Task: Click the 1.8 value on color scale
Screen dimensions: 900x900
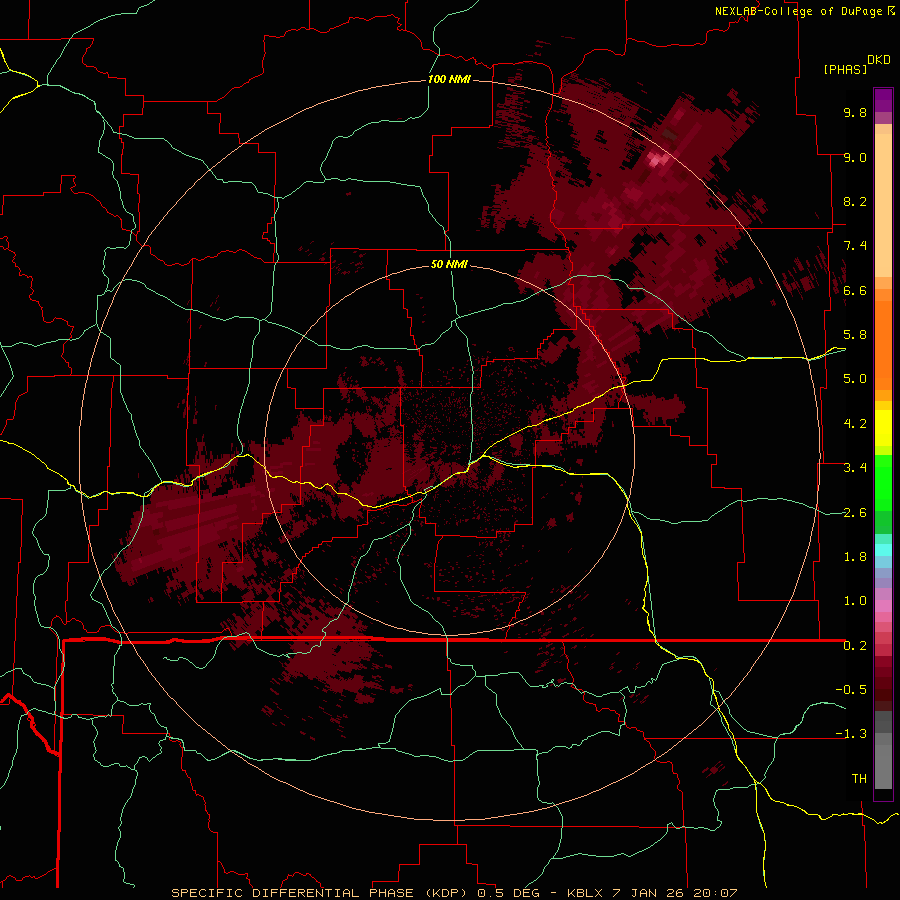Action: (855, 557)
